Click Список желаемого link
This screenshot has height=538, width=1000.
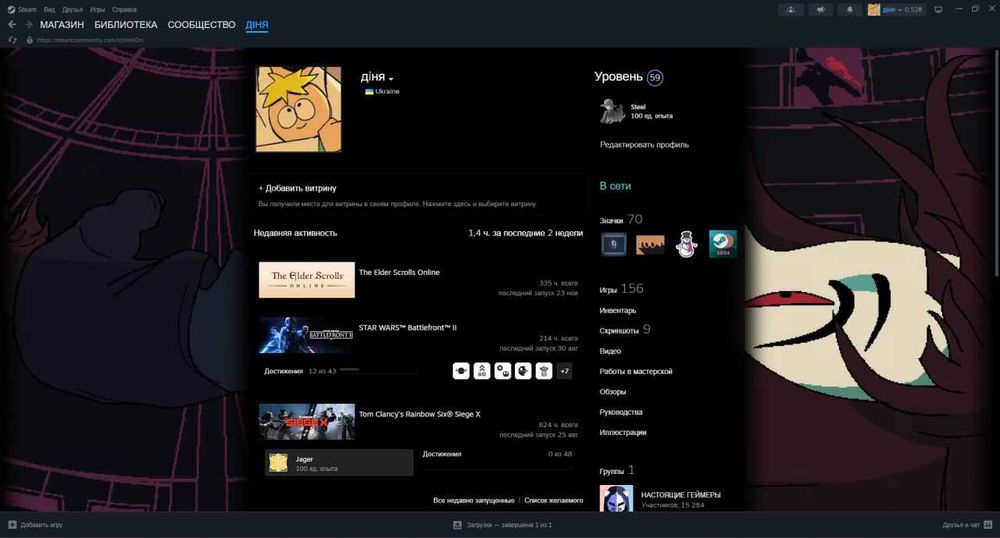(554, 500)
